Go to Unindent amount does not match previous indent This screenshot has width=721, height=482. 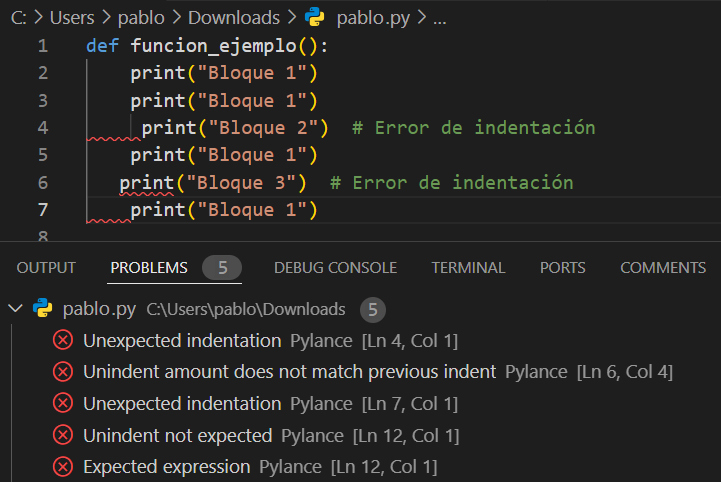coord(290,372)
